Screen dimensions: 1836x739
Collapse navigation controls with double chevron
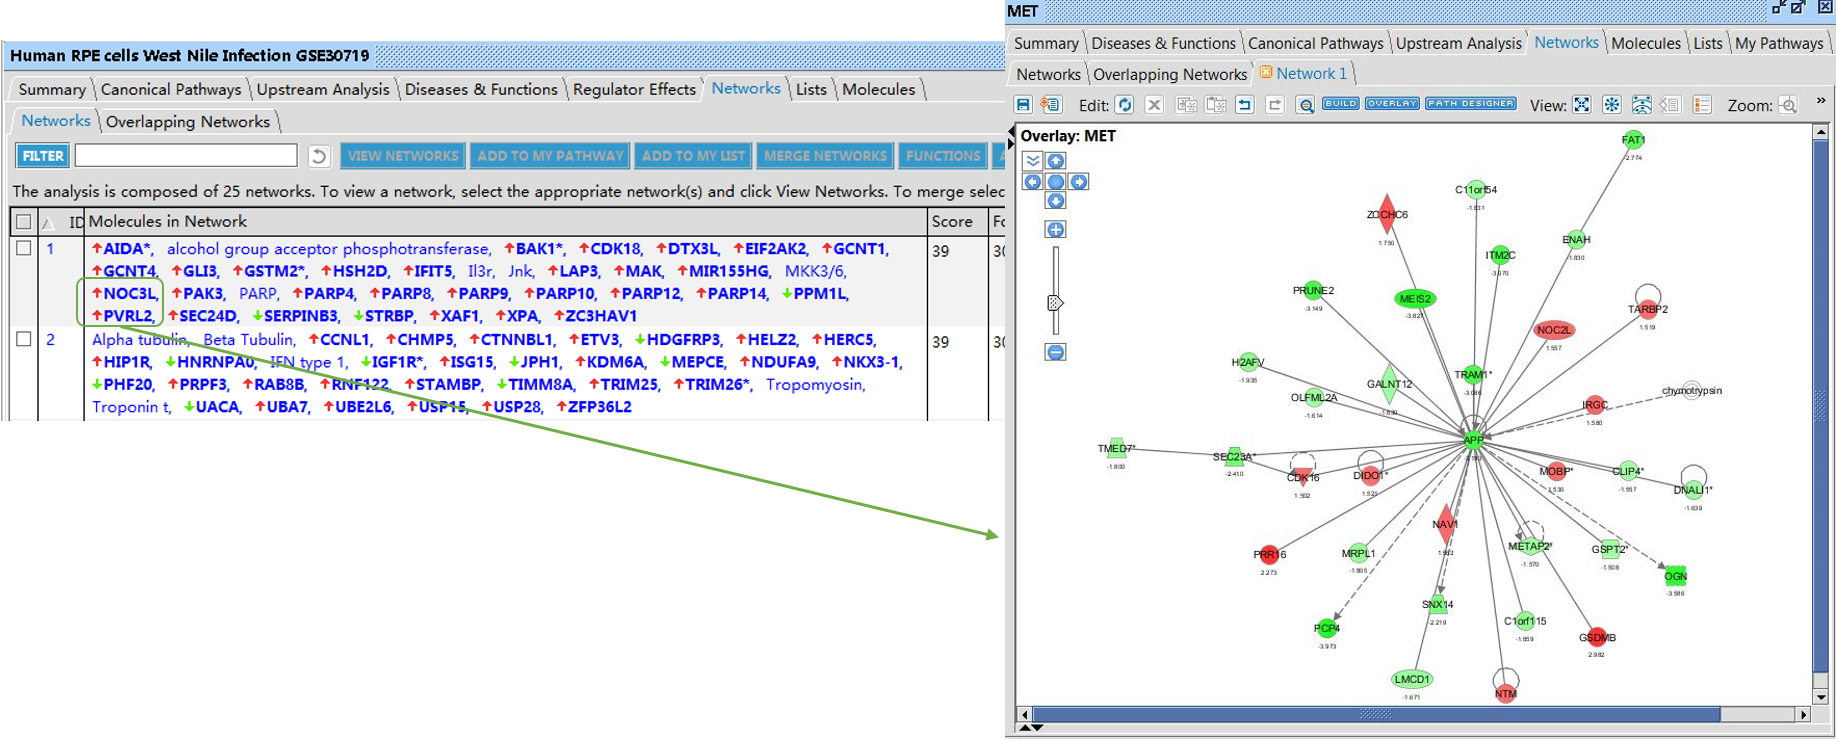(1033, 161)
